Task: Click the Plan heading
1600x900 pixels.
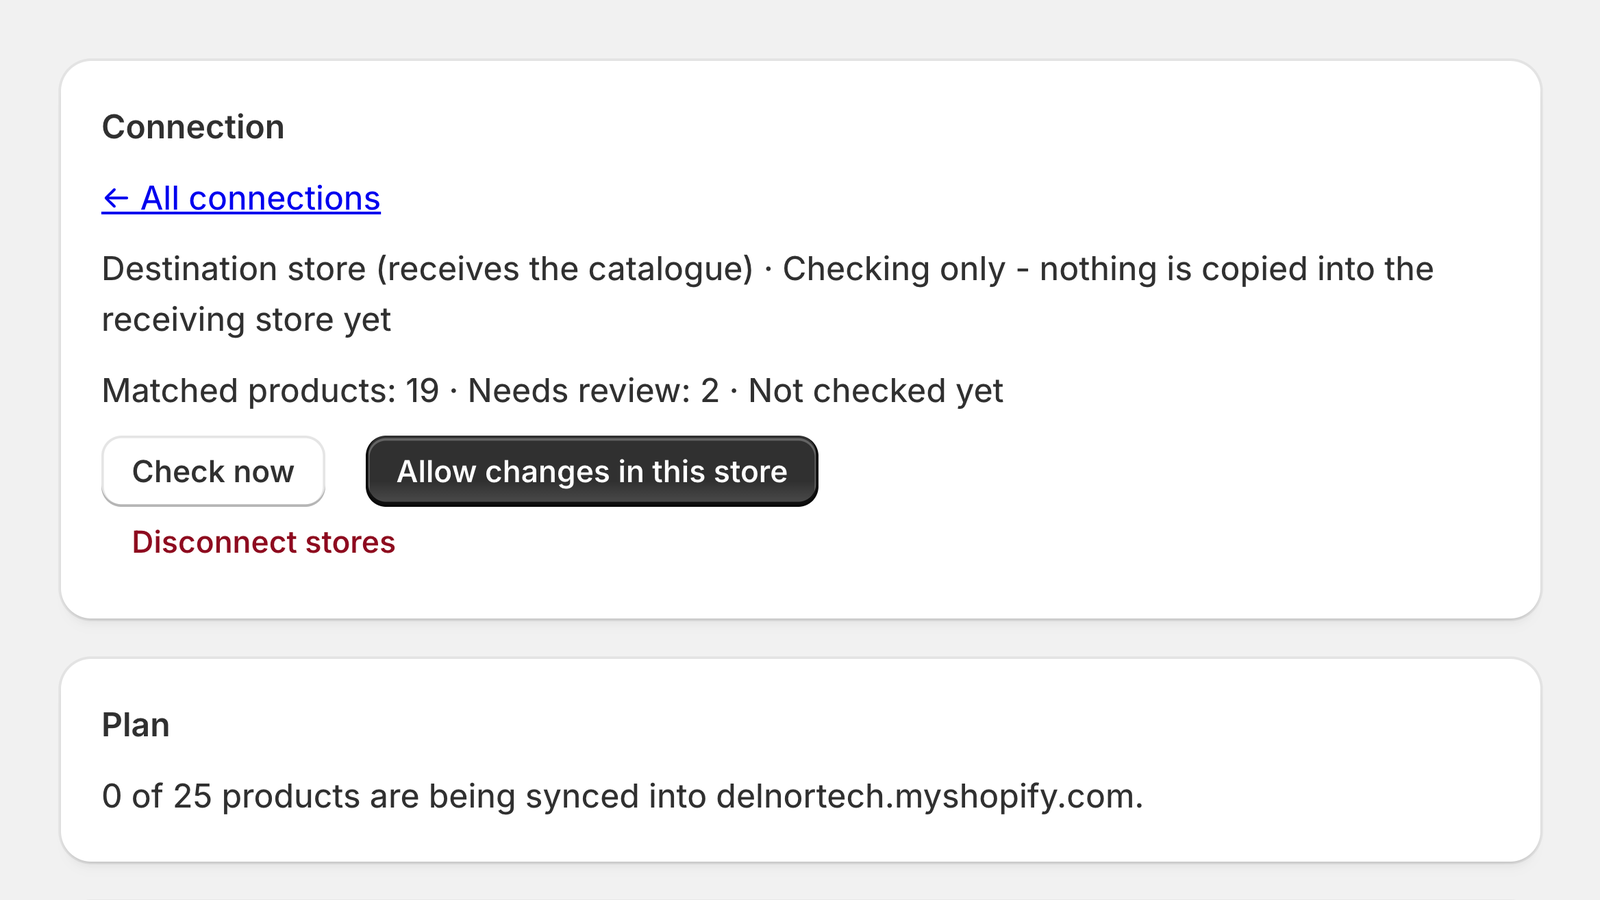Action: tap(136, 725)
